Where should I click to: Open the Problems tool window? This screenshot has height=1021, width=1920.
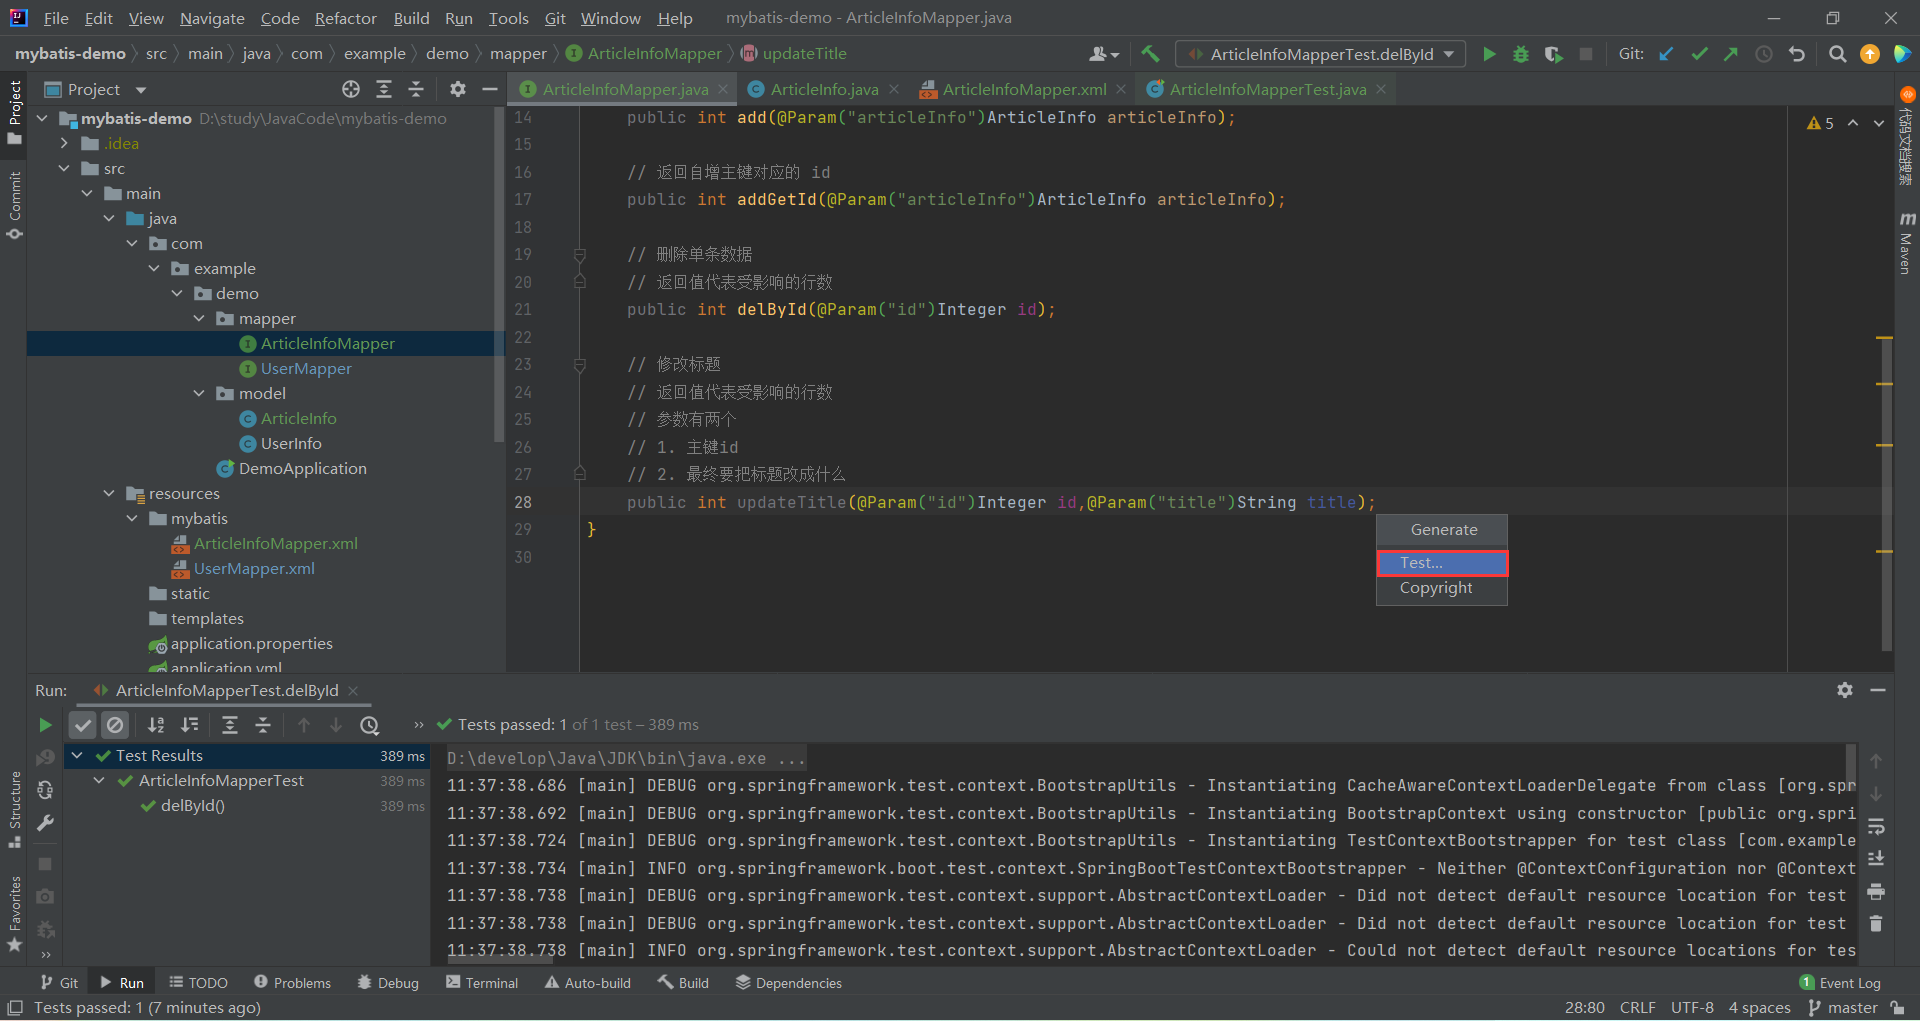pyautogui.click(x=292, y=983)
